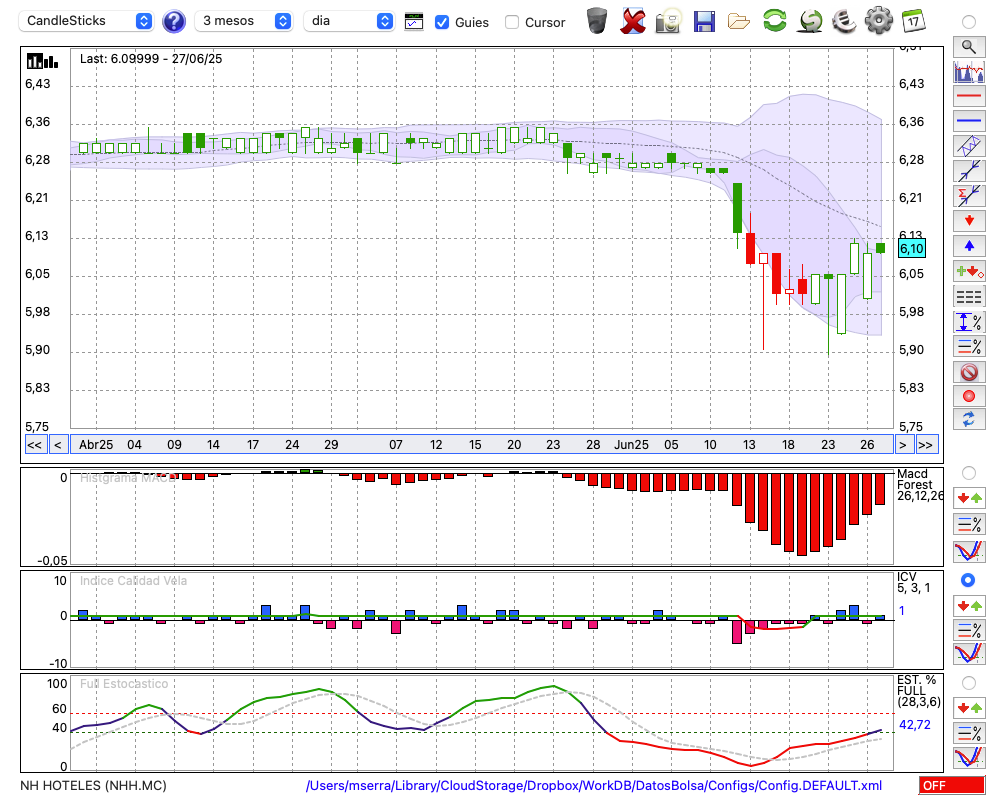Step chart back with < button
The height and width of the screenshot is (800, 1000).
tap(57, 445)
